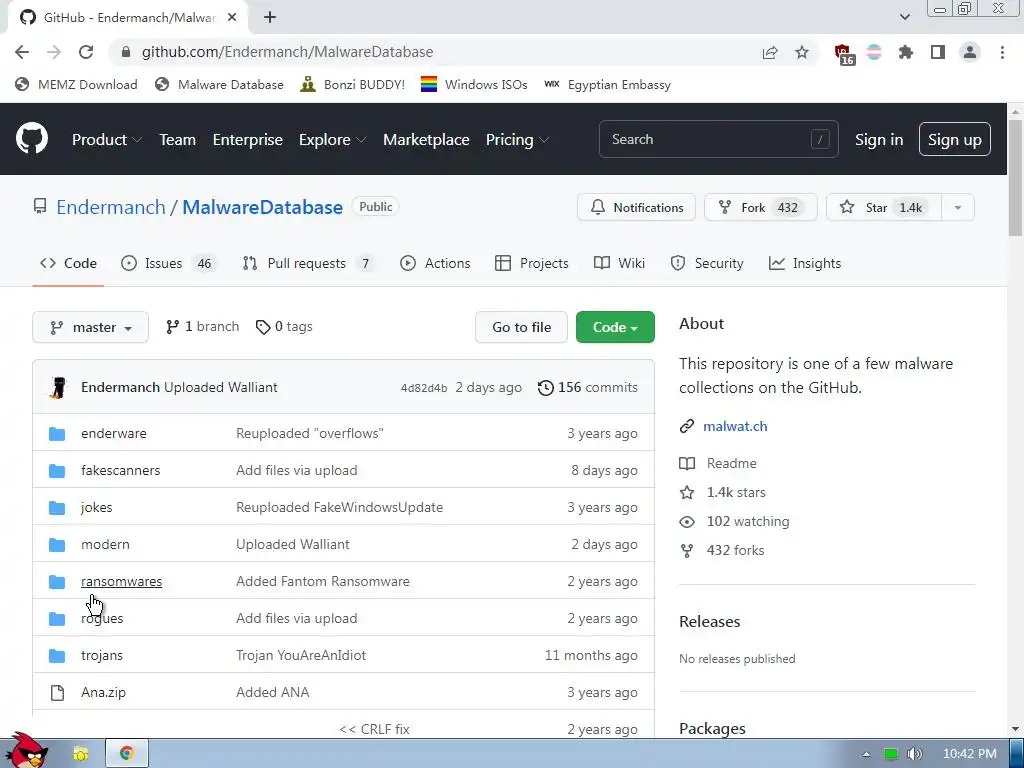The image size is (1024, 768).
Task: Expand the Explore menu
Action: [332, 139]
